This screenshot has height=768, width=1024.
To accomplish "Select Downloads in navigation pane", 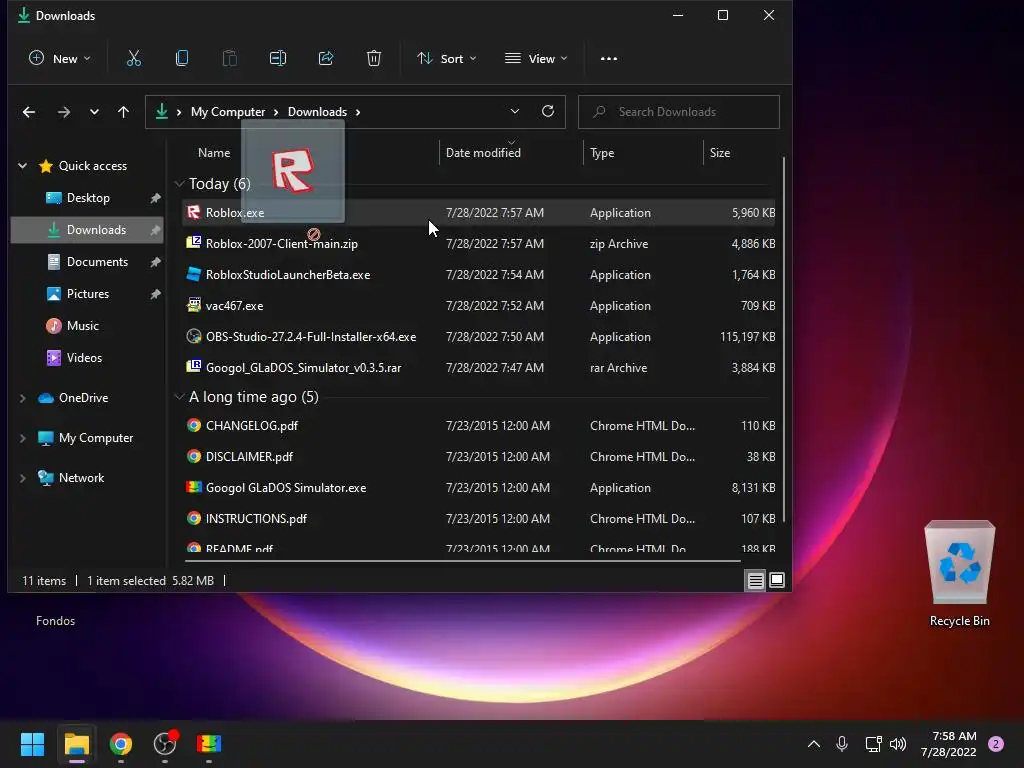I will tap(88, 230).
